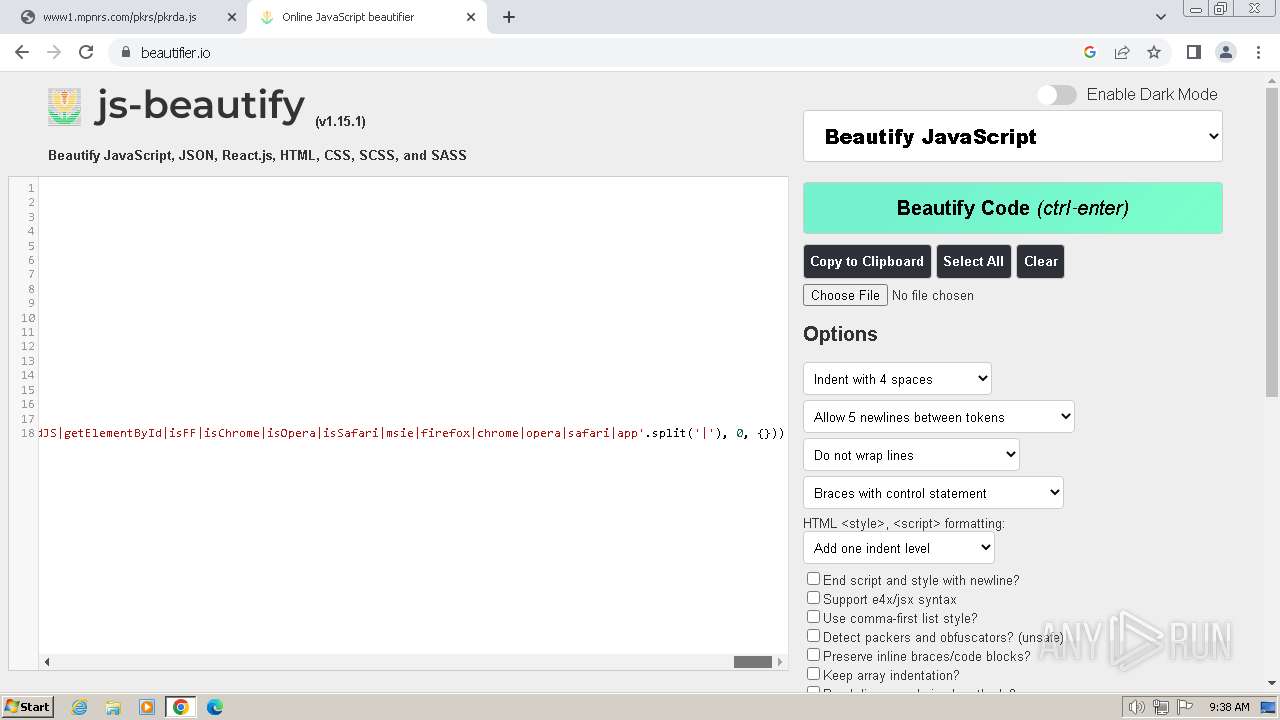The image size is (1280, 720).
Task: Click Choose File button
Action: (845, 295)
